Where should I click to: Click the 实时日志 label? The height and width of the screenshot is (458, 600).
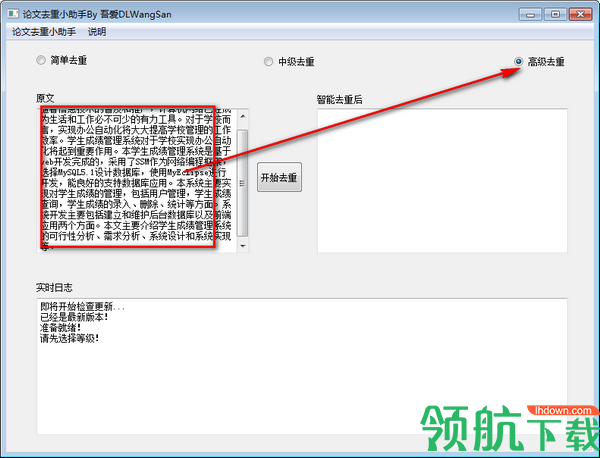click(54, 288)
